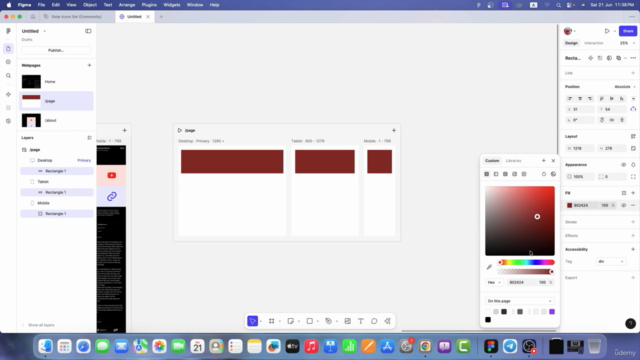Viewport: 640px width, 360px height.
Task: Choose solid fill type in color picker
Action: (487, 174)
